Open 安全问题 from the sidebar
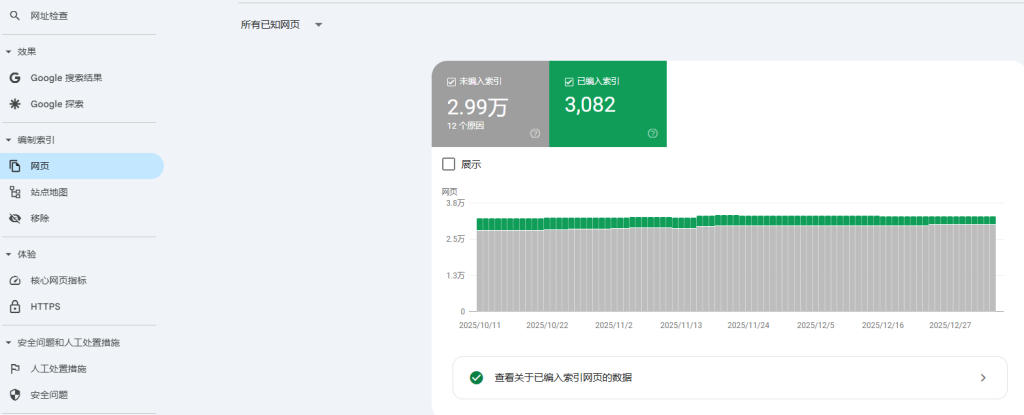This screenshot has height=415, width=1024. (x=49, y=394)
